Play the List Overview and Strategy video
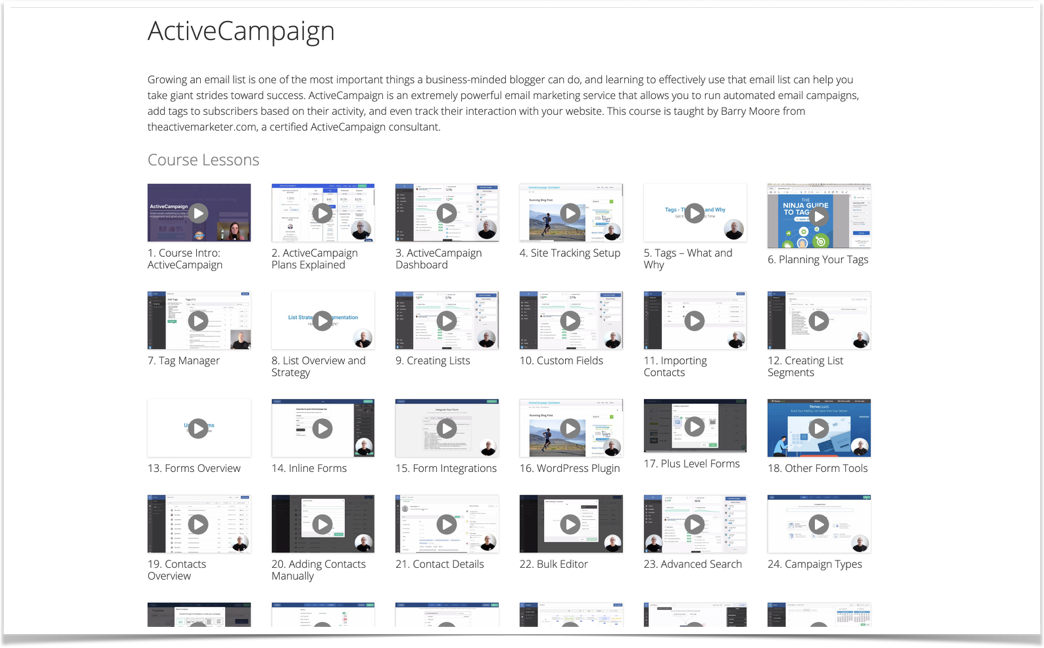 (x=322, y=321)
